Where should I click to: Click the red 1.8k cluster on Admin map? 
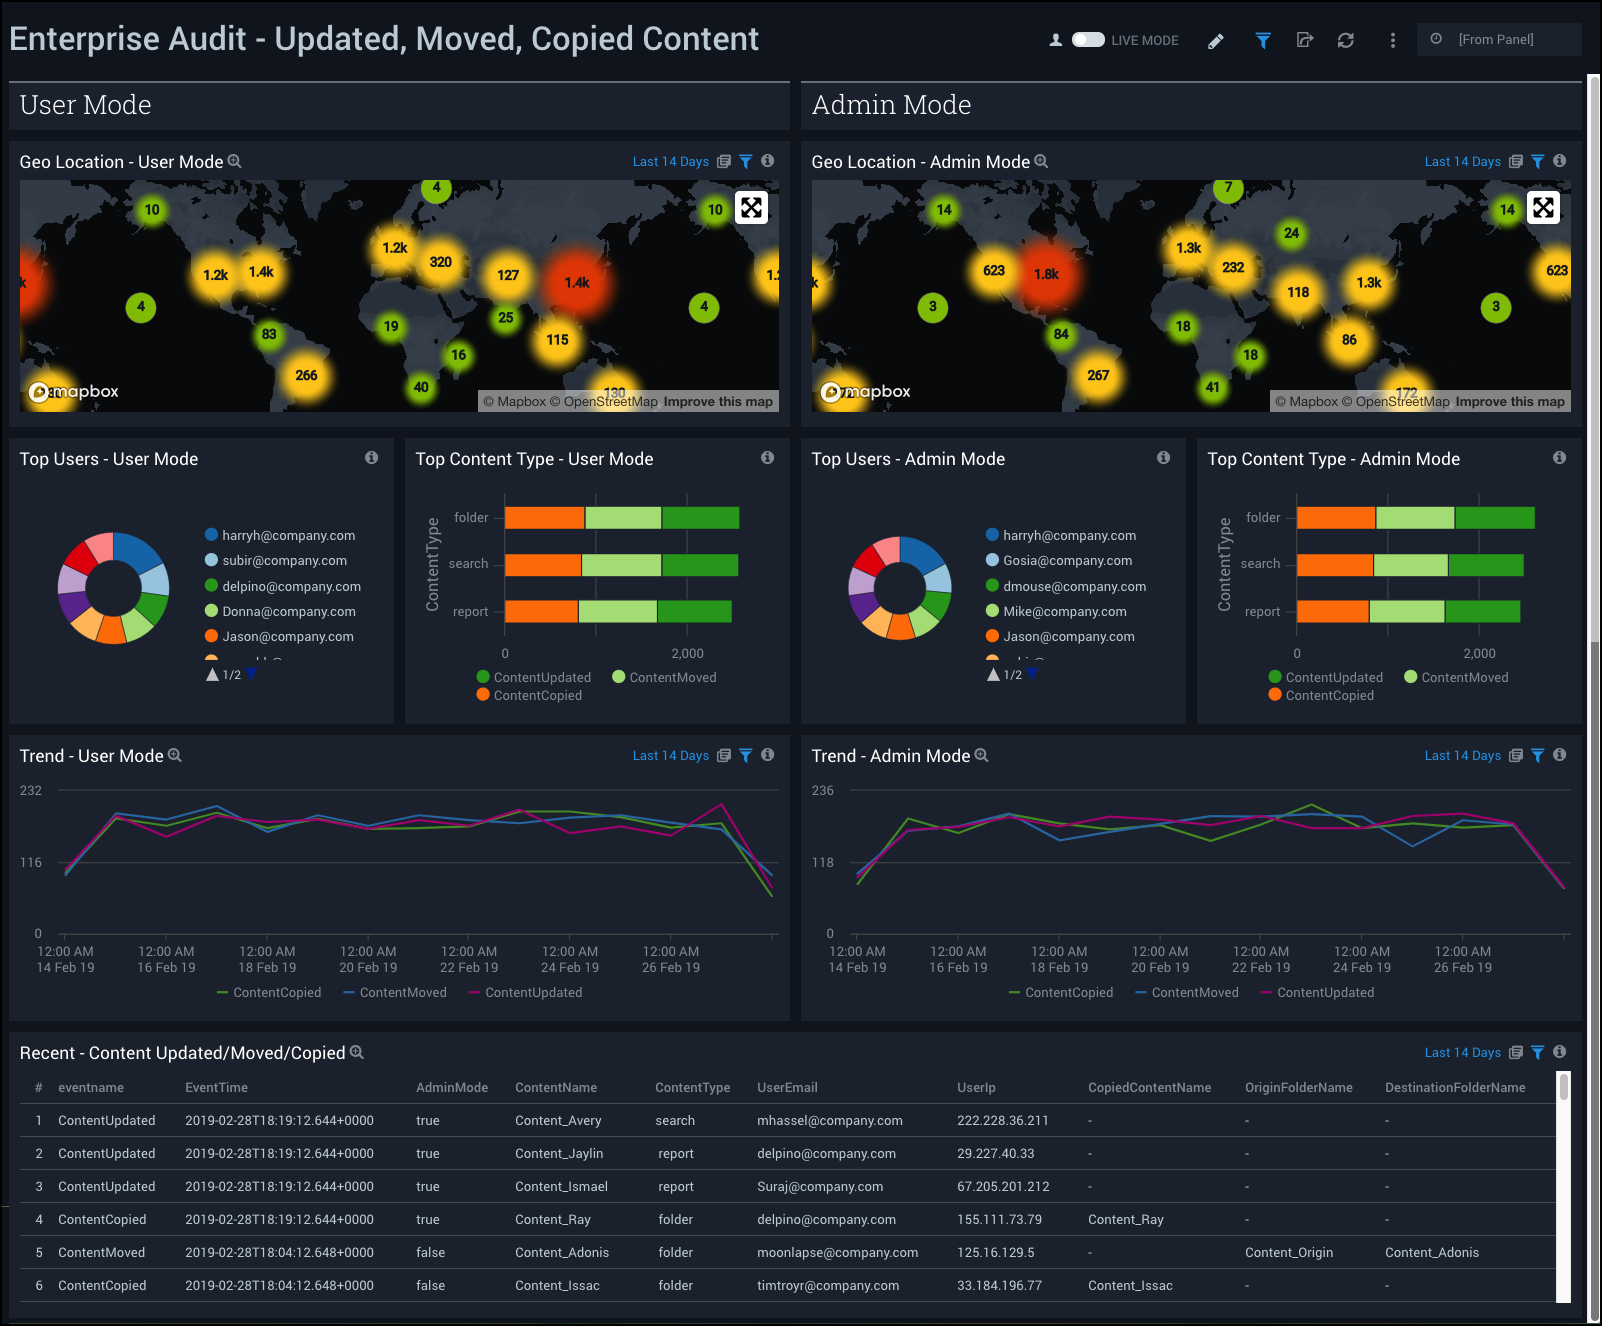[x=1046, y=274]
